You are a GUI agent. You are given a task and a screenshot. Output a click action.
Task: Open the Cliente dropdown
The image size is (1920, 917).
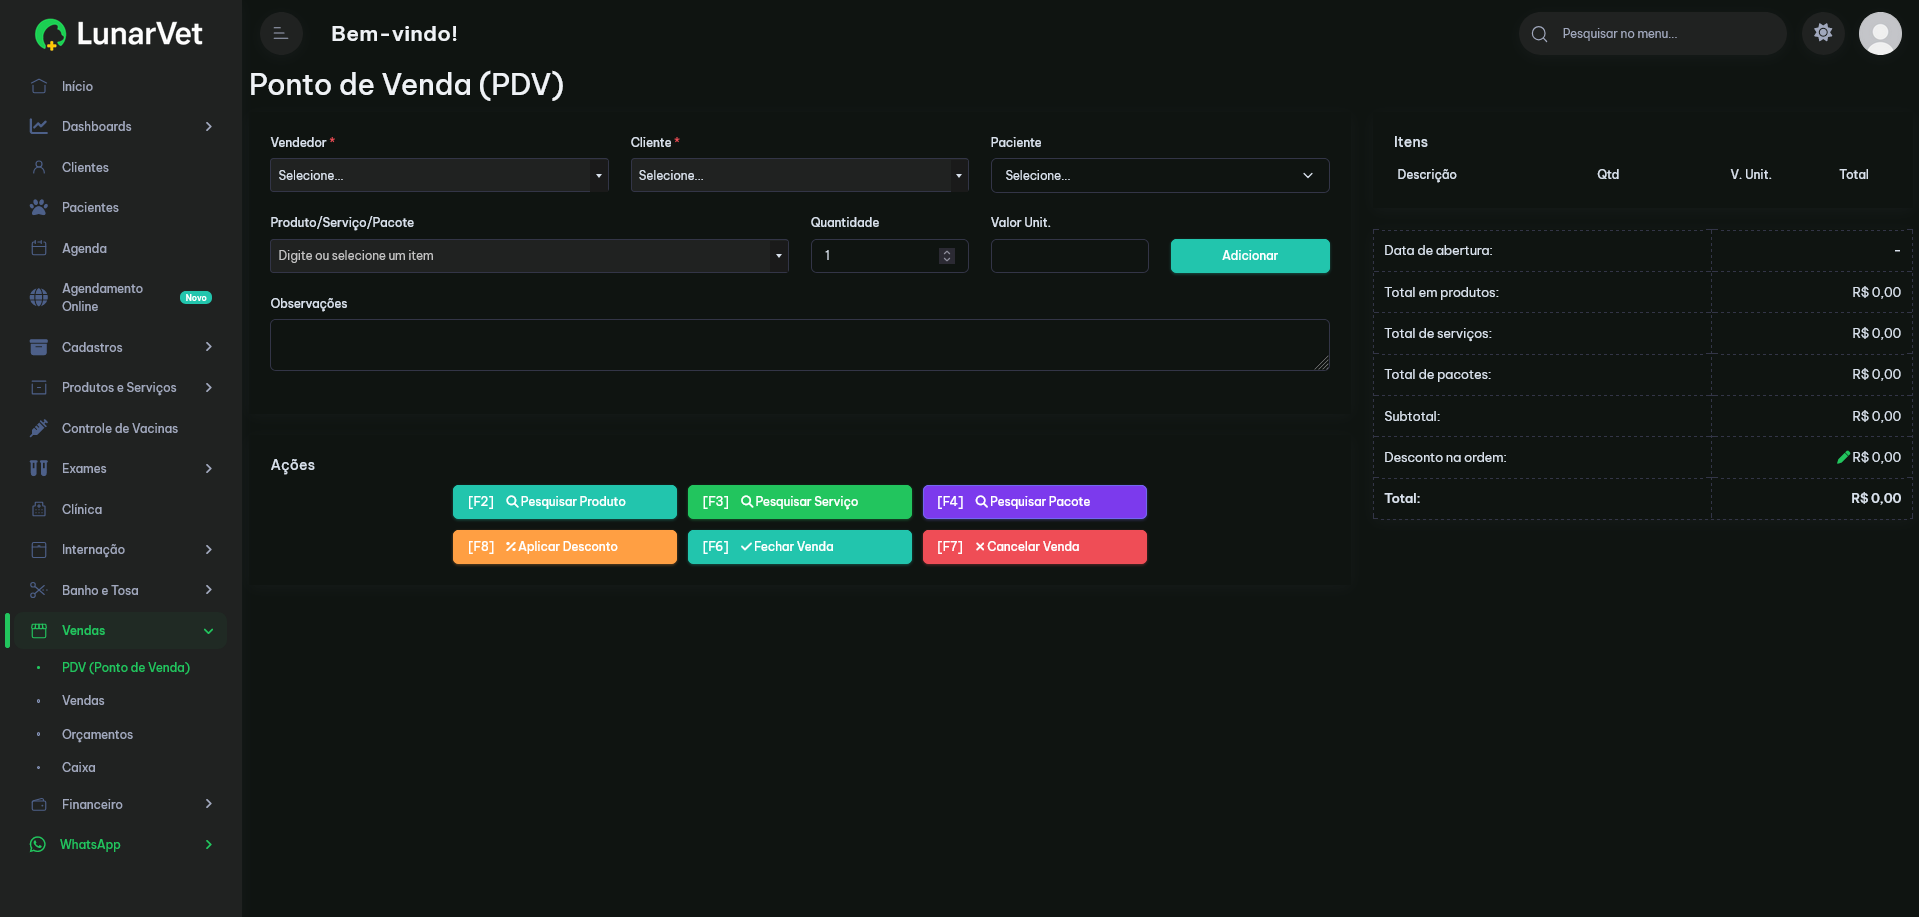(799, 175)
